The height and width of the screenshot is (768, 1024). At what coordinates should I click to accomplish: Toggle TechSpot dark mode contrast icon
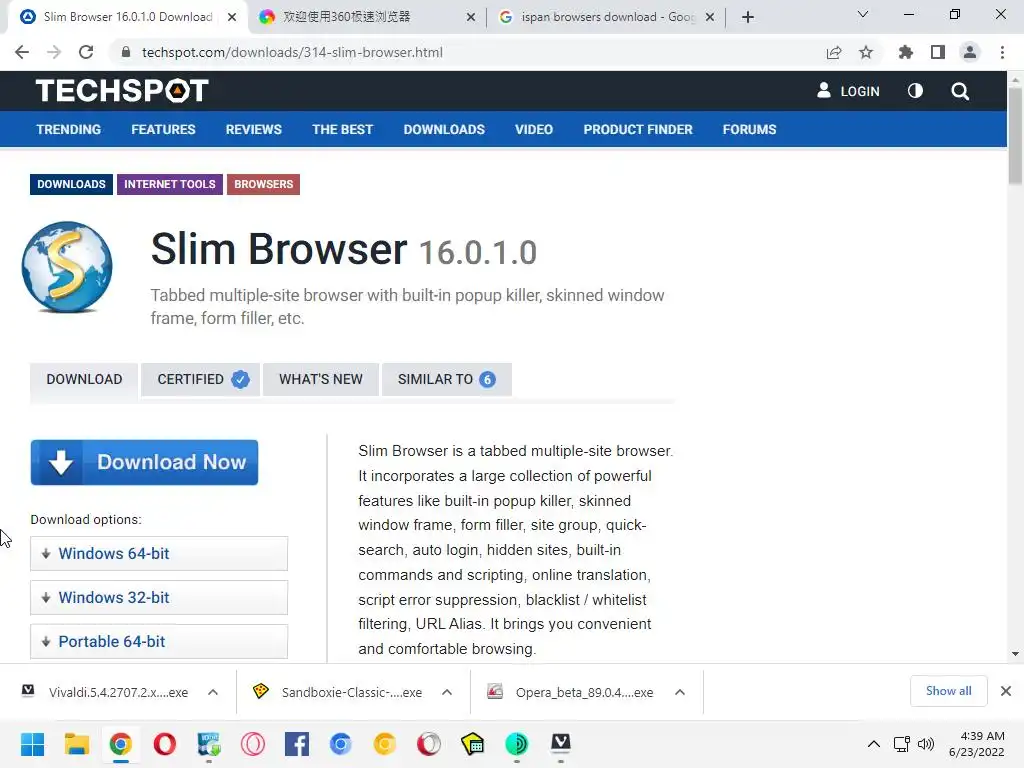[916, 91]
